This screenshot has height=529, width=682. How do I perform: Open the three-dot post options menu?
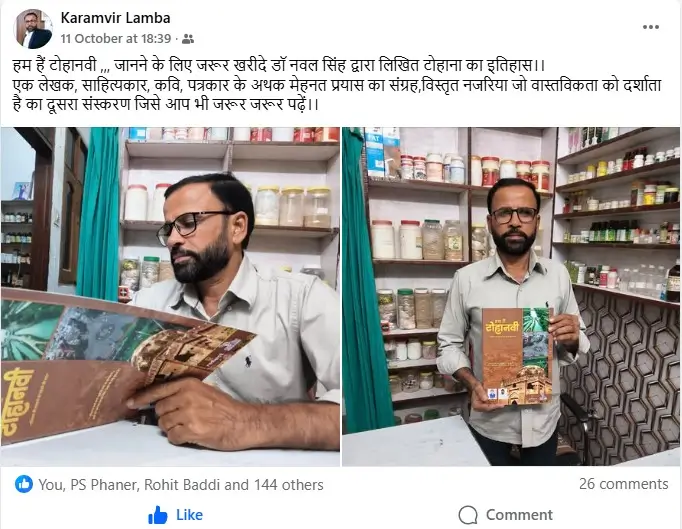(651, 27)
